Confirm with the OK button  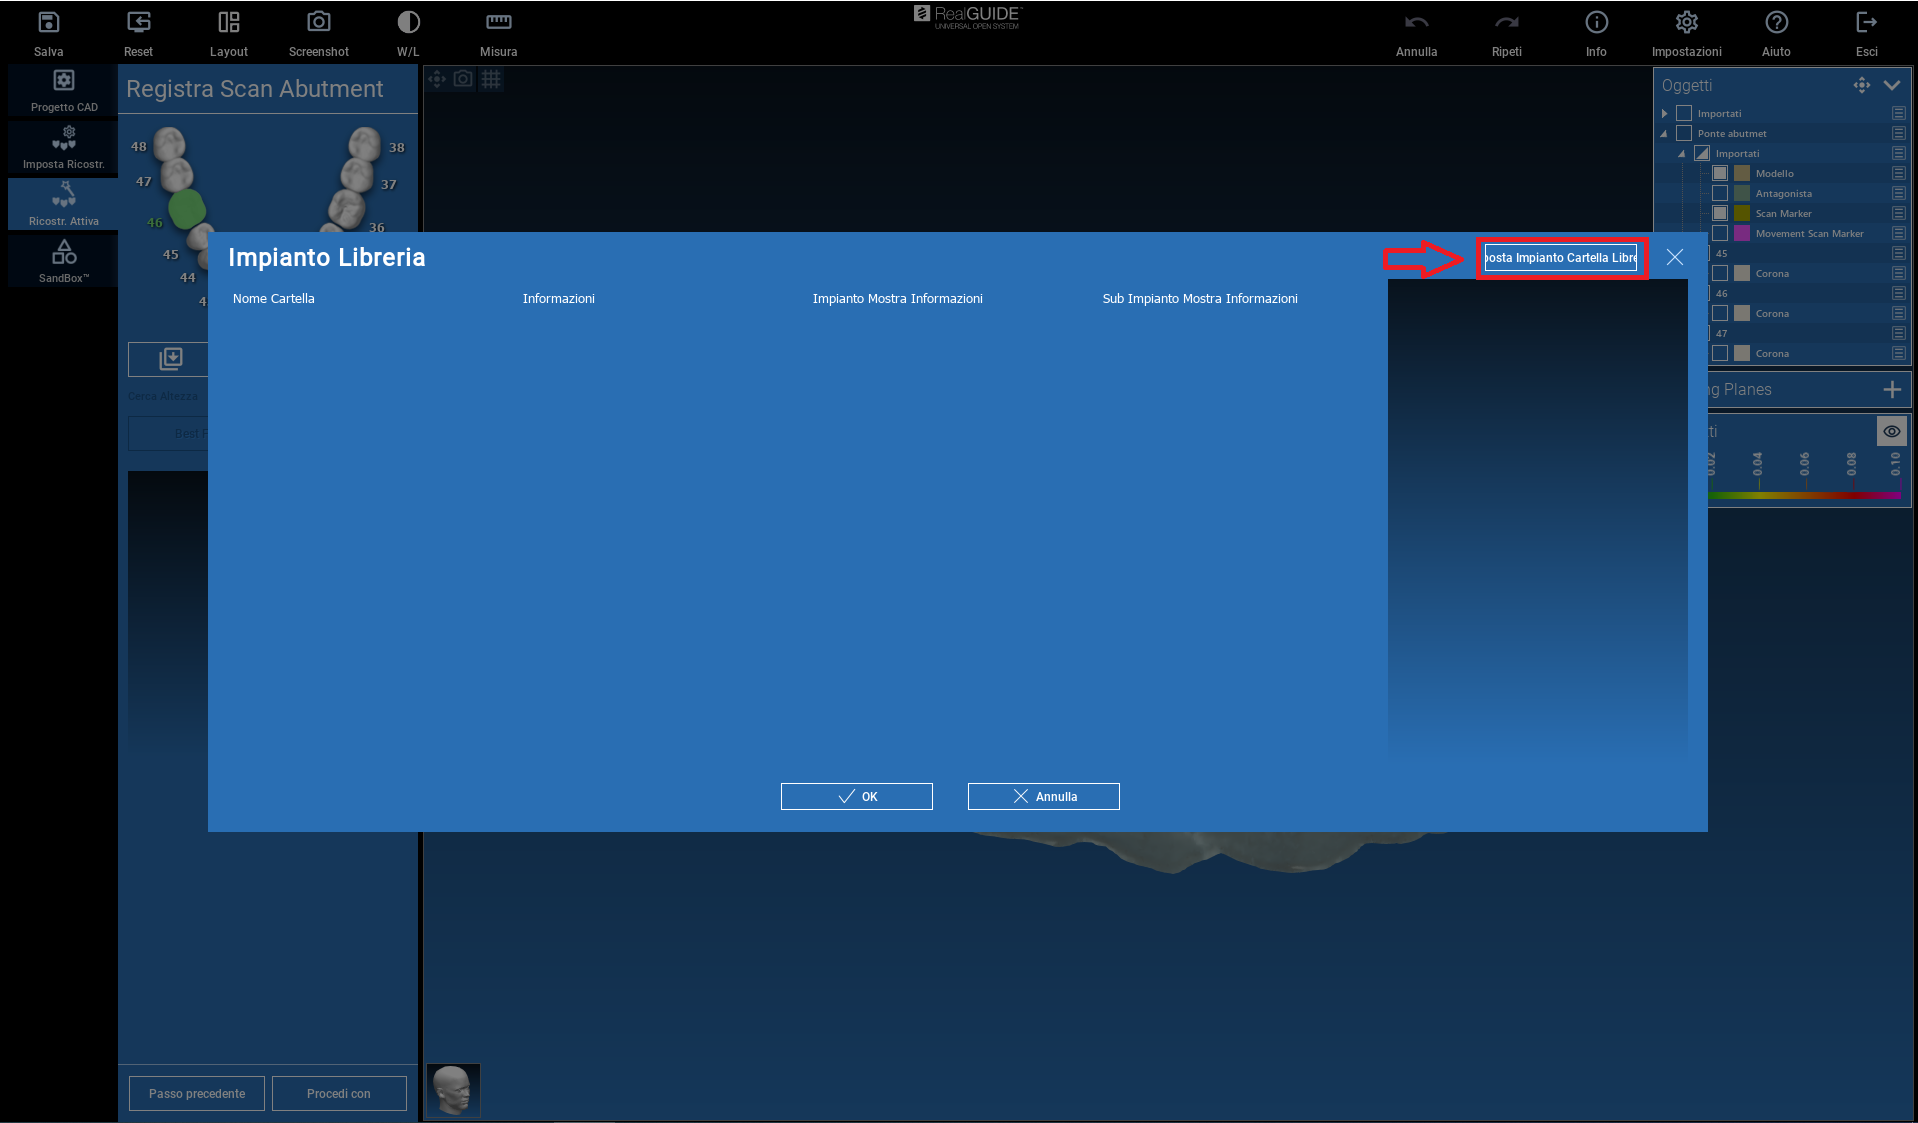(x=856, y=796)
